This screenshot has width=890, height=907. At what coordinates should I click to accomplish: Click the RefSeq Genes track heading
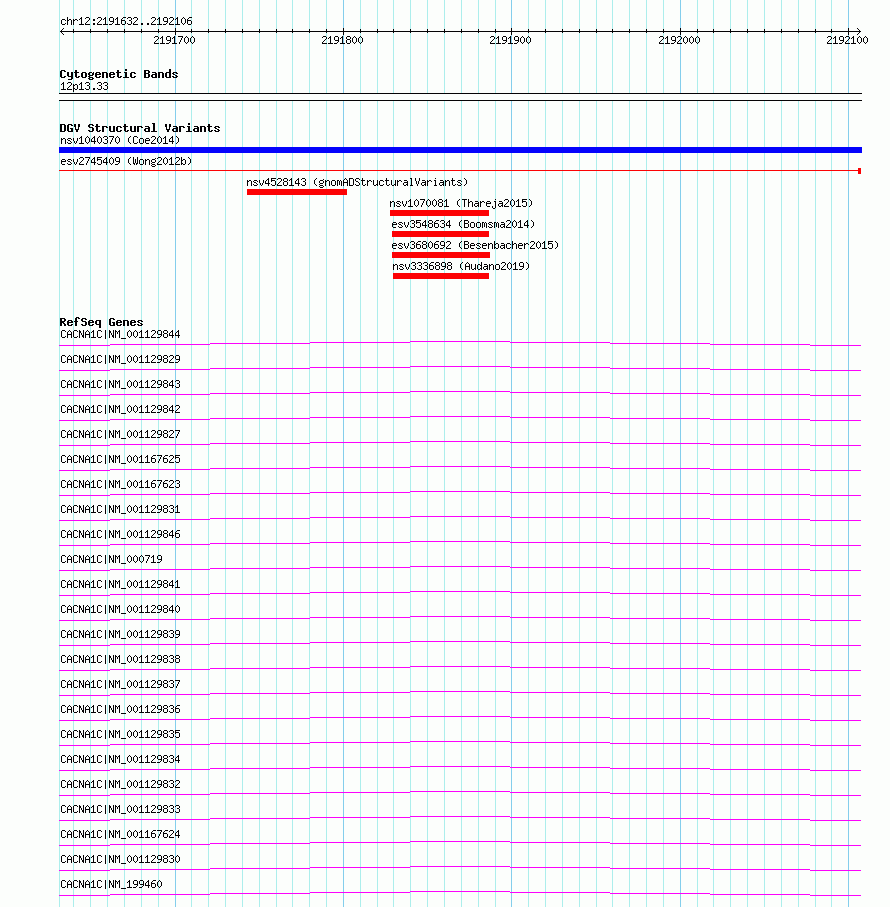pyautogui.click(x=101, y=322)
